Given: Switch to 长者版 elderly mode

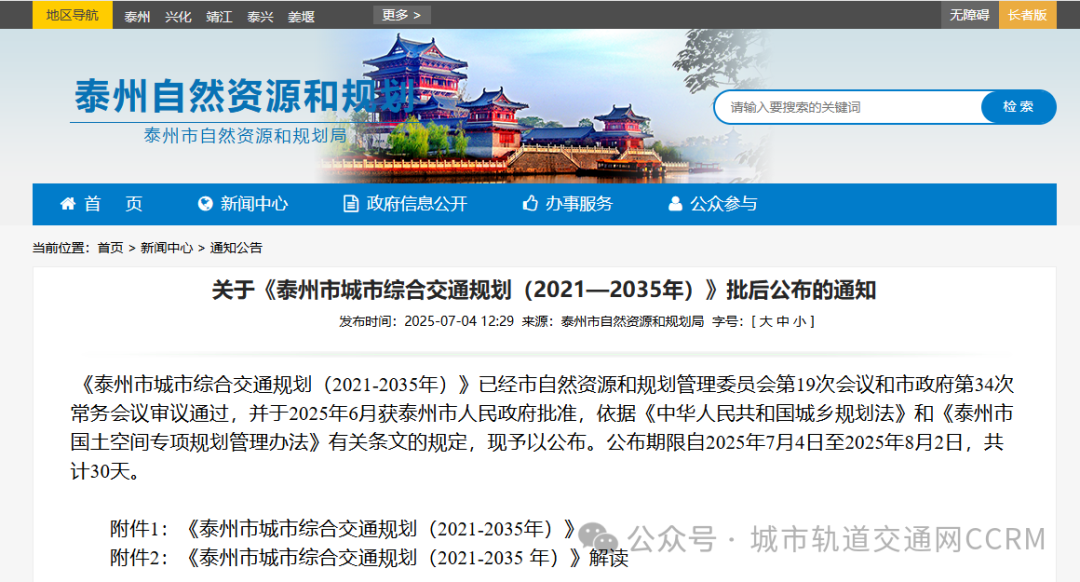Looking at the screenshot, I should pyautogui.click(x=1027, y=15).
